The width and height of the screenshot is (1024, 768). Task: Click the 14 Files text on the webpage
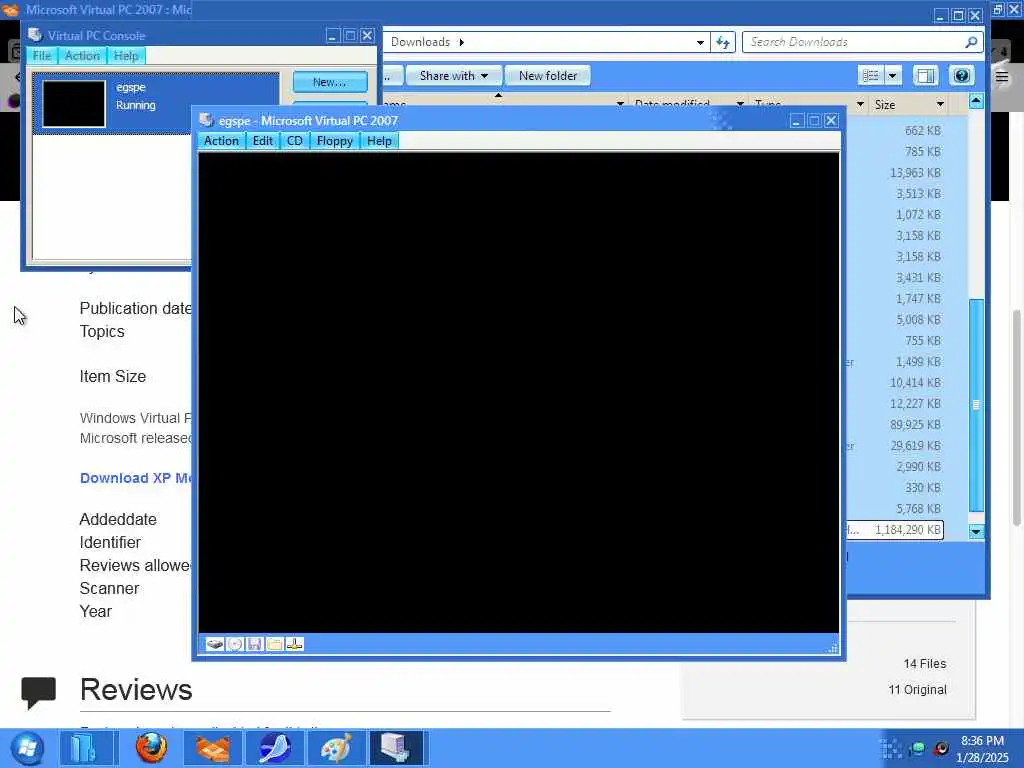pos(925,664)
